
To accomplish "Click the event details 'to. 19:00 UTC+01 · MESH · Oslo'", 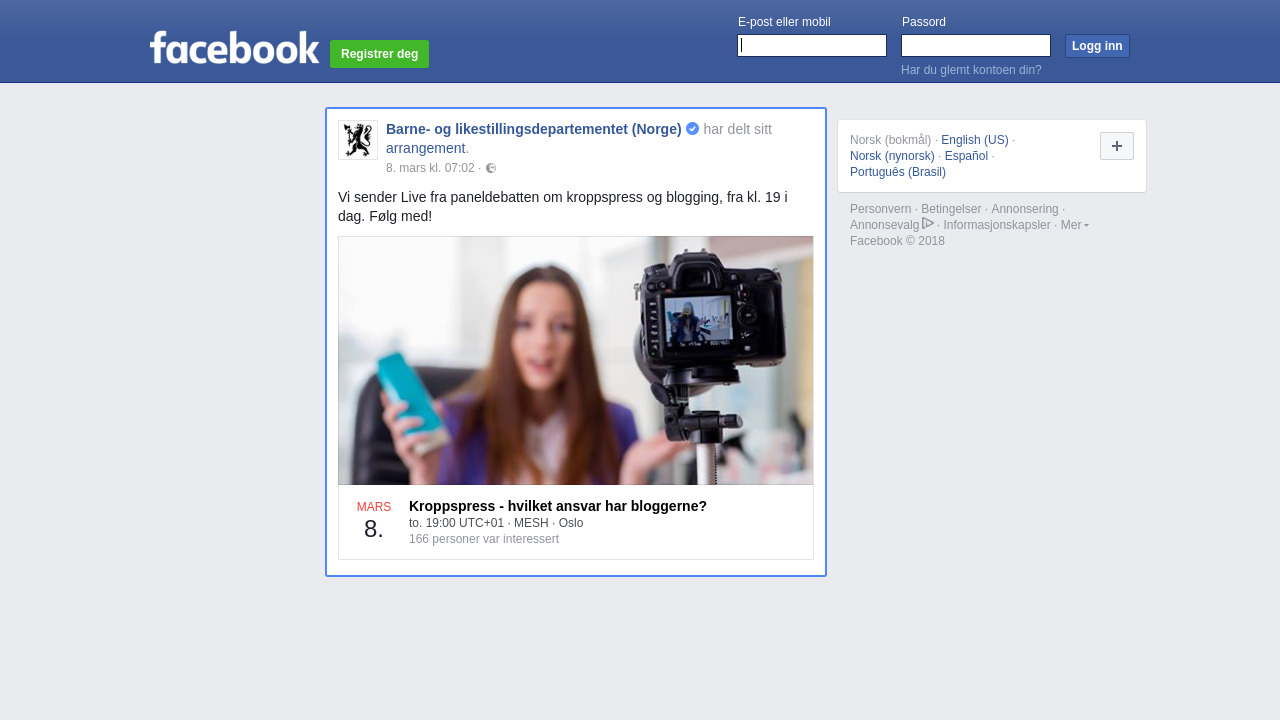I will [x=496, y=523].
